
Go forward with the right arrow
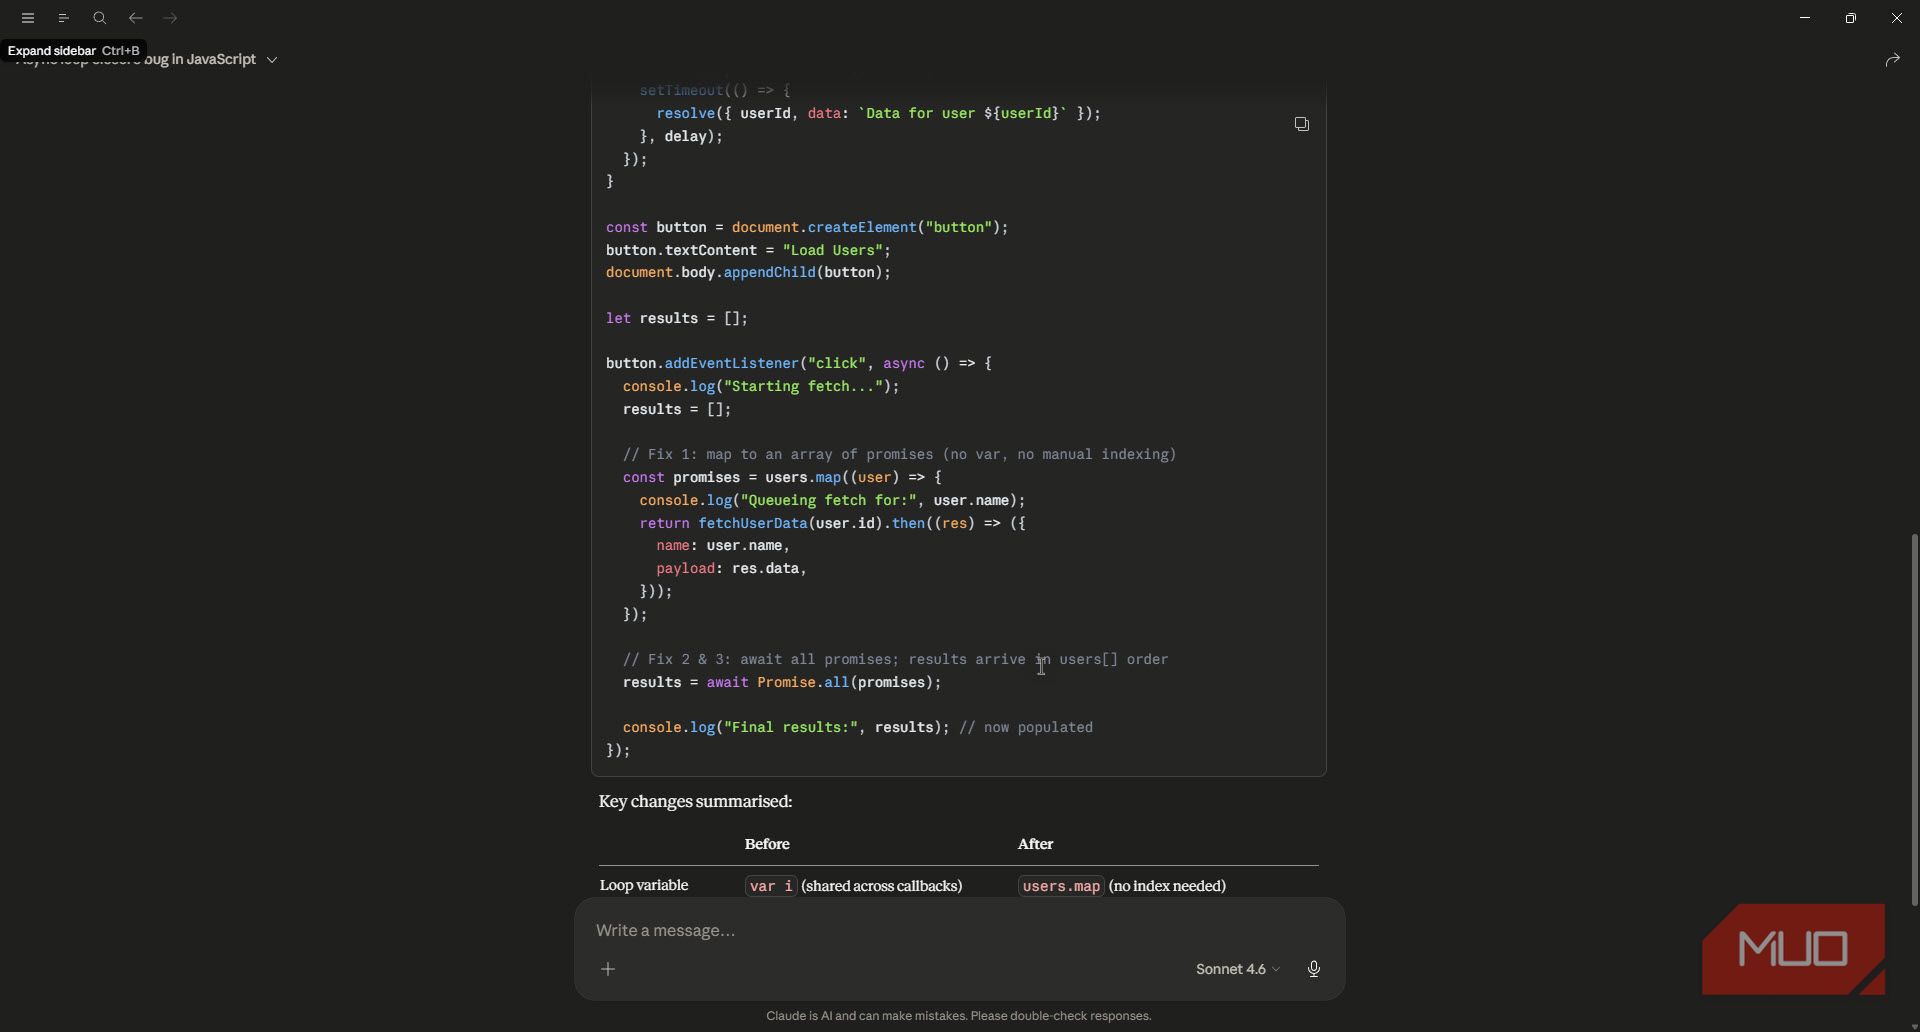[171, 18]
